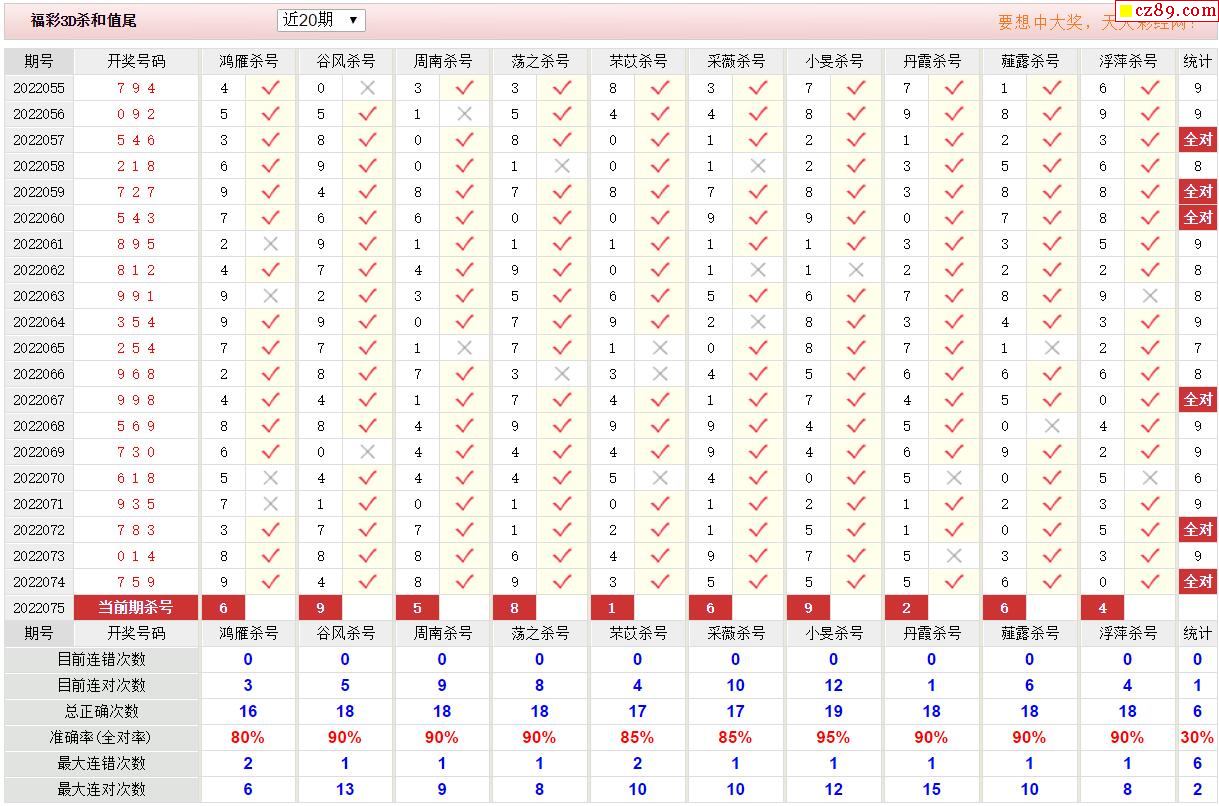Viewport: 1219px width, 806px height.
Task: Select the 最大连对次数 value 15 for 丹霞杀号
Action: point(931,790)
